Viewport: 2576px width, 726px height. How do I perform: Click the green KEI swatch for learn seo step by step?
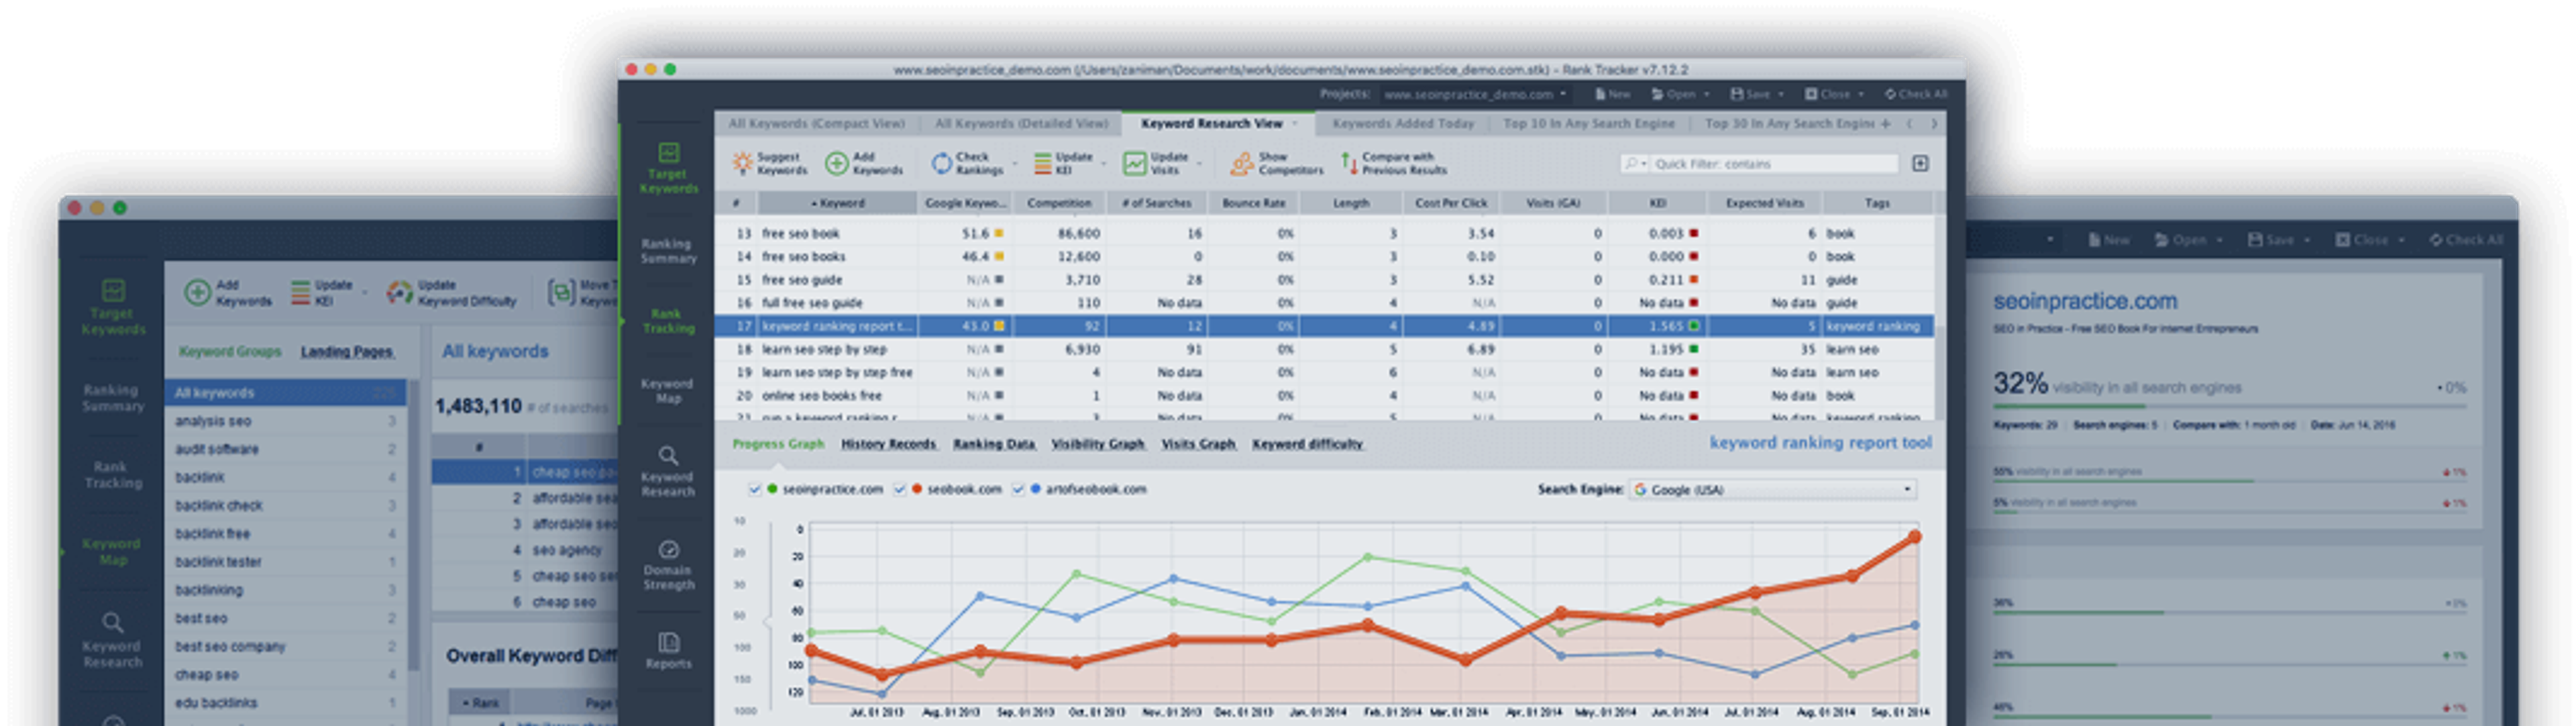click(1694, 349)
